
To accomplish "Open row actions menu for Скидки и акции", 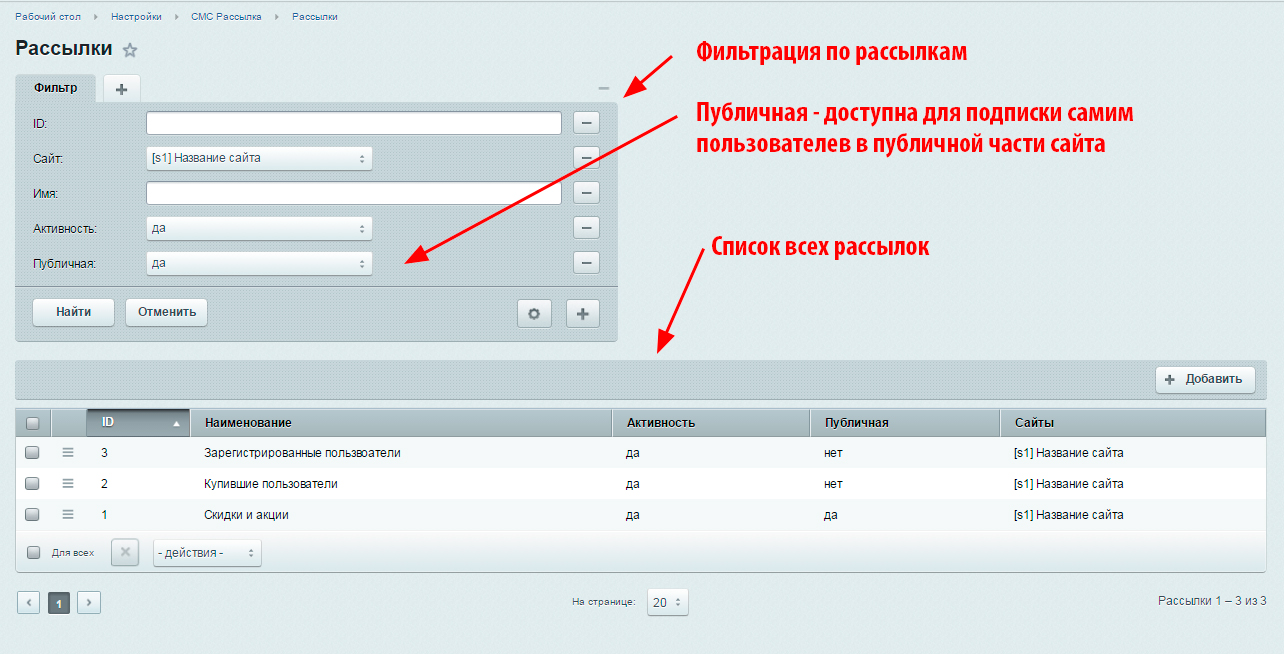I will pos(68,515).
